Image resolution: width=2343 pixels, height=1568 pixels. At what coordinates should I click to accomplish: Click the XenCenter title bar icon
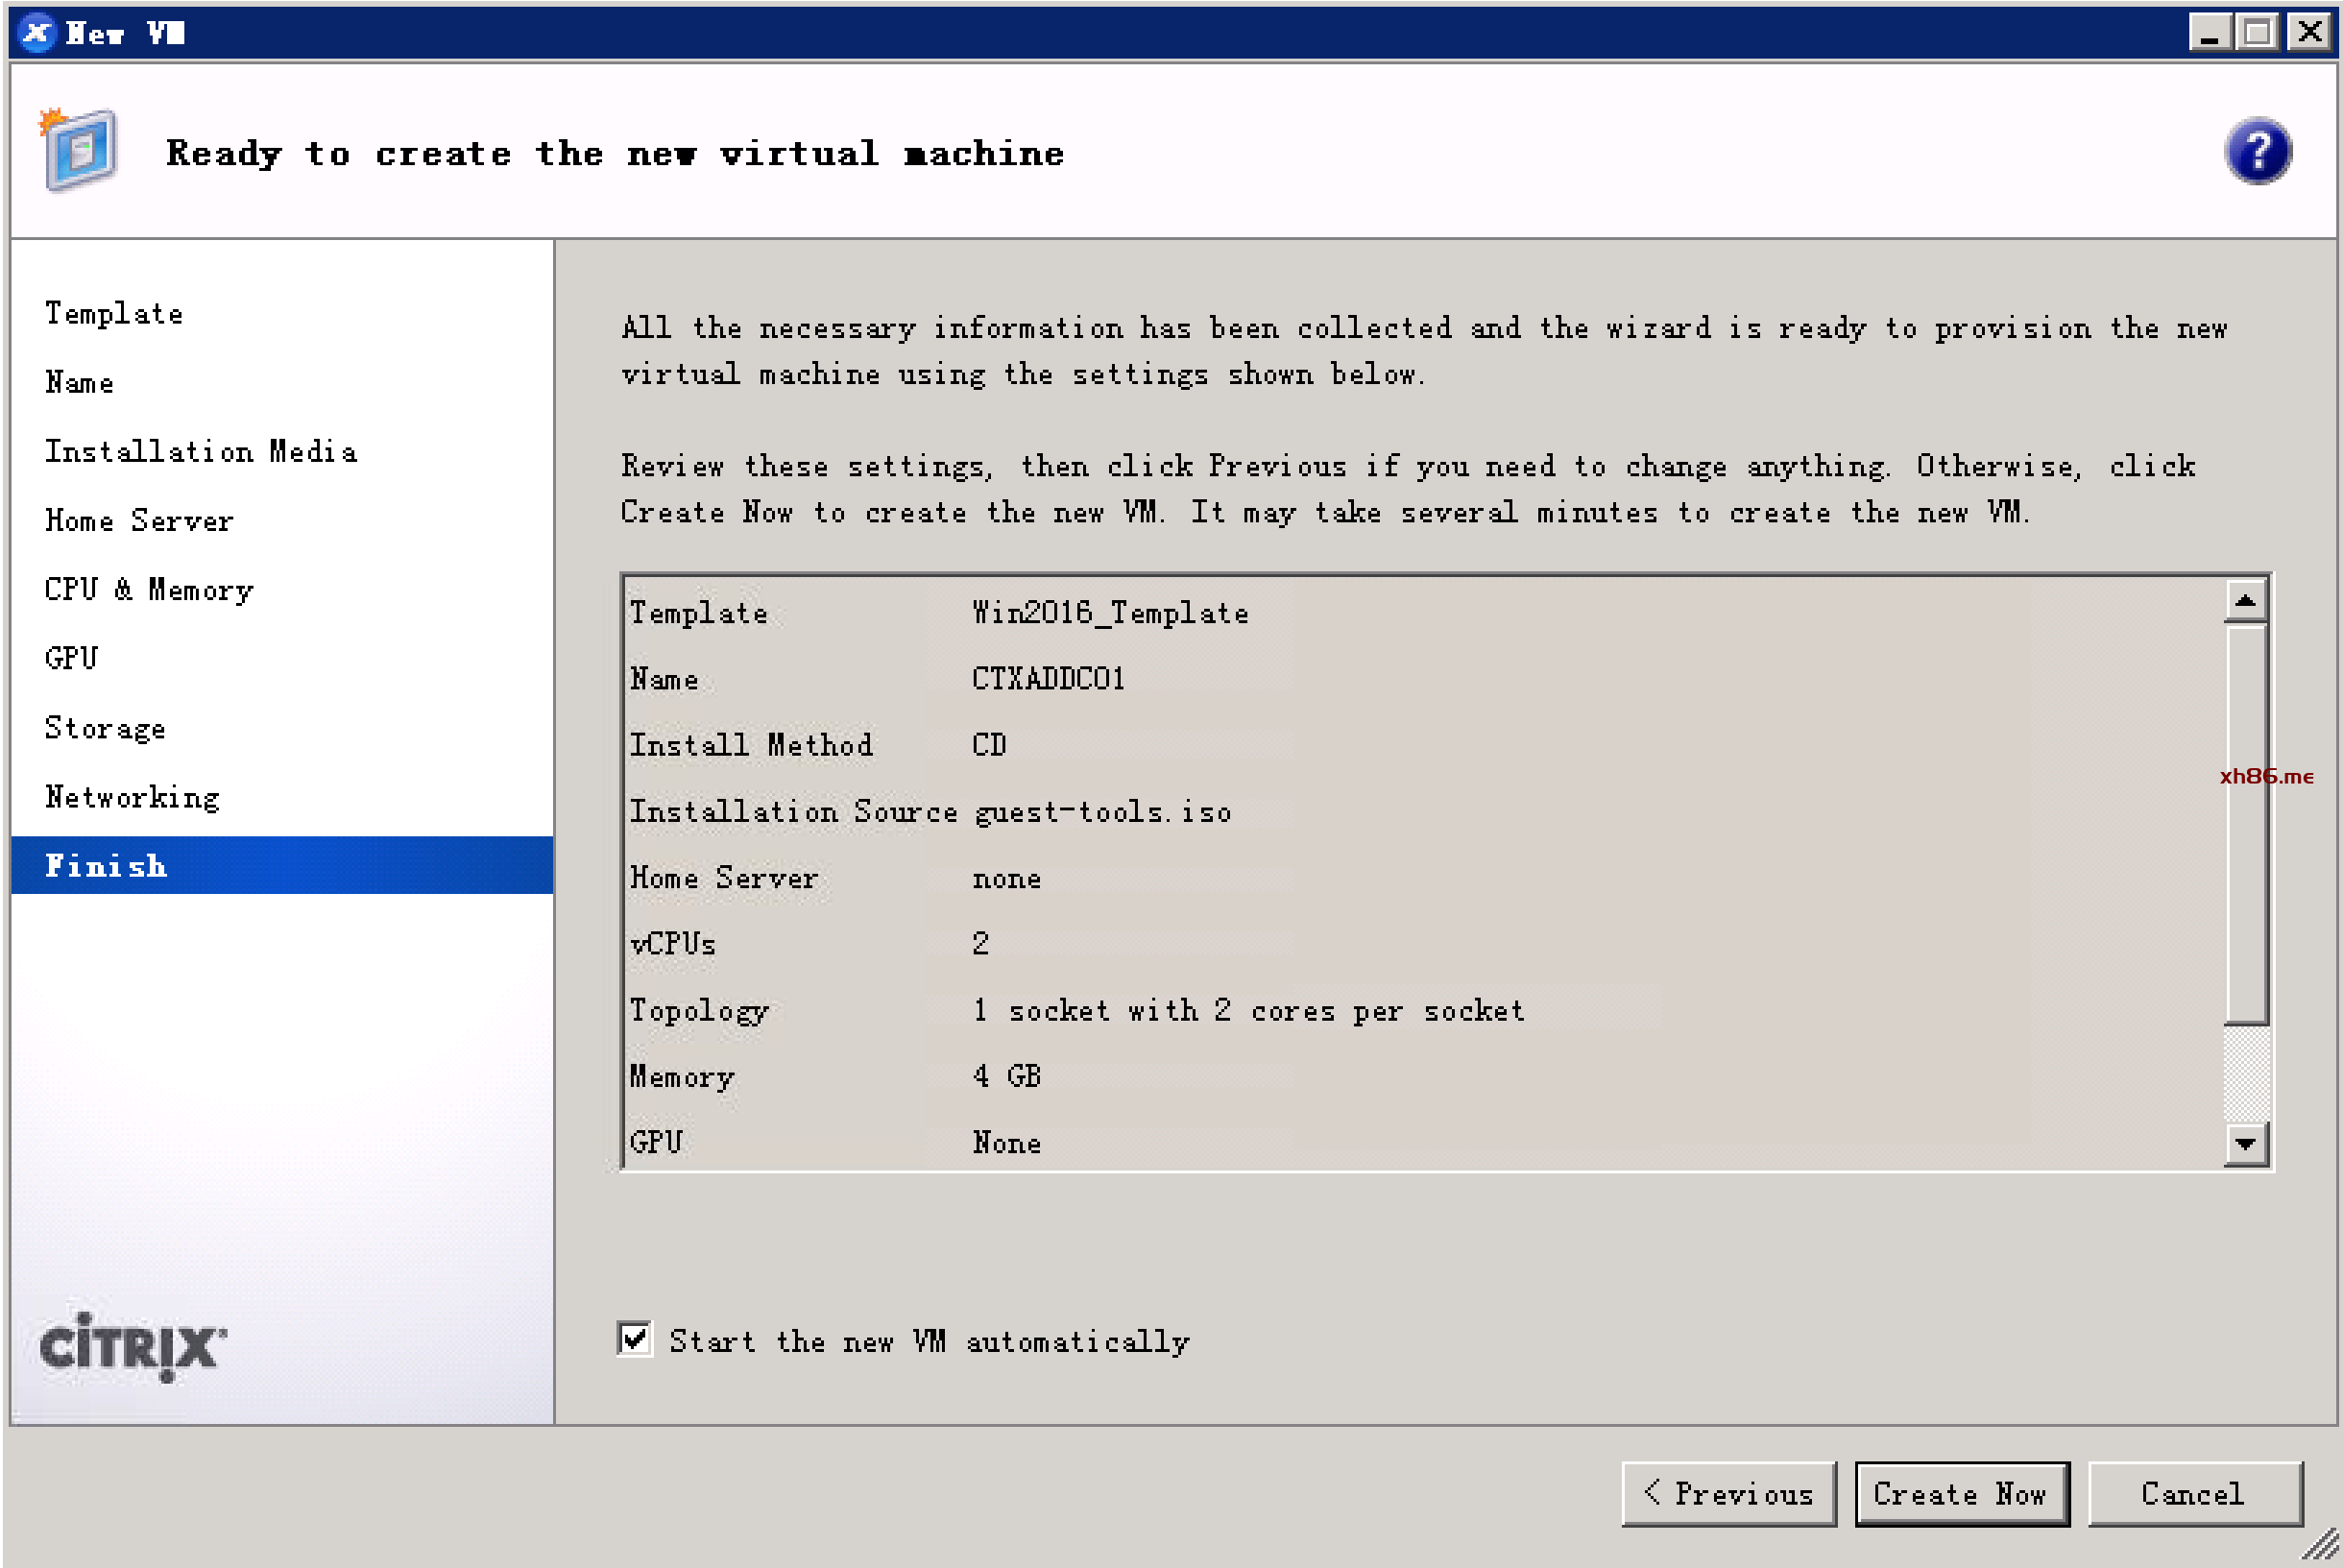[x=36, y=33]
